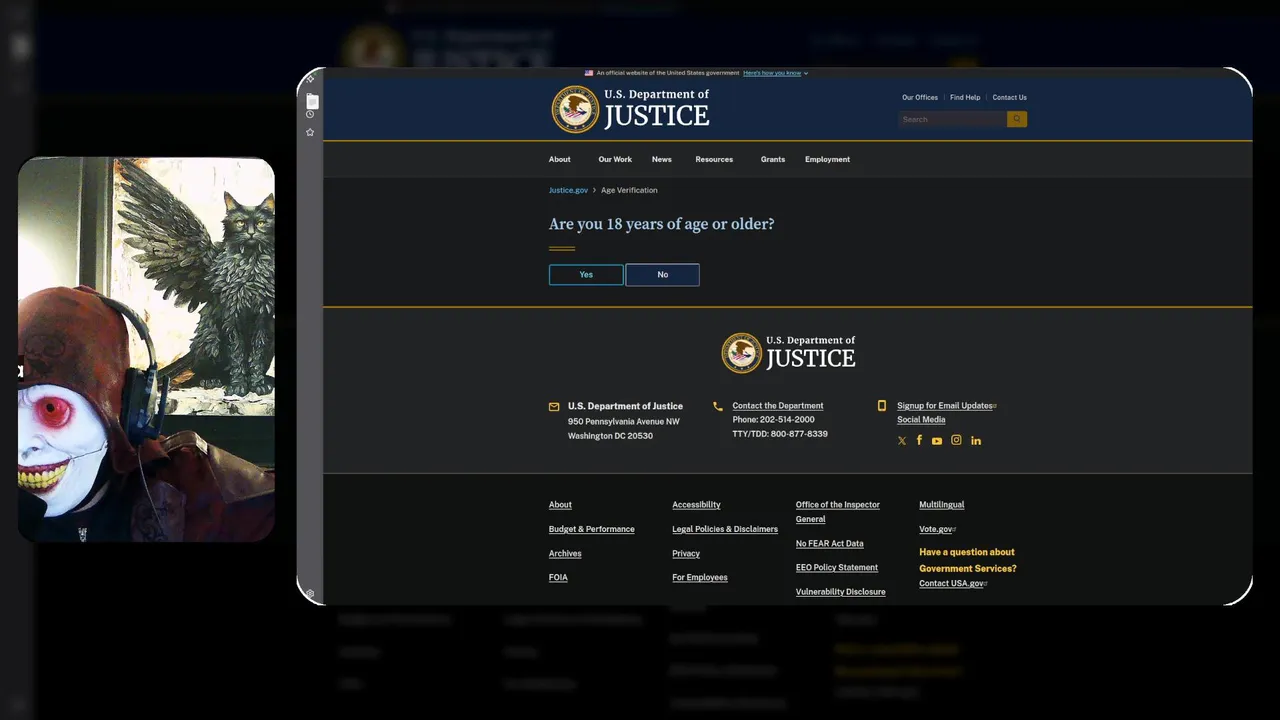Open the Instagram social icon
Image resolution: width=1280 pixels, height=720 pixels.
click(956, 440)
